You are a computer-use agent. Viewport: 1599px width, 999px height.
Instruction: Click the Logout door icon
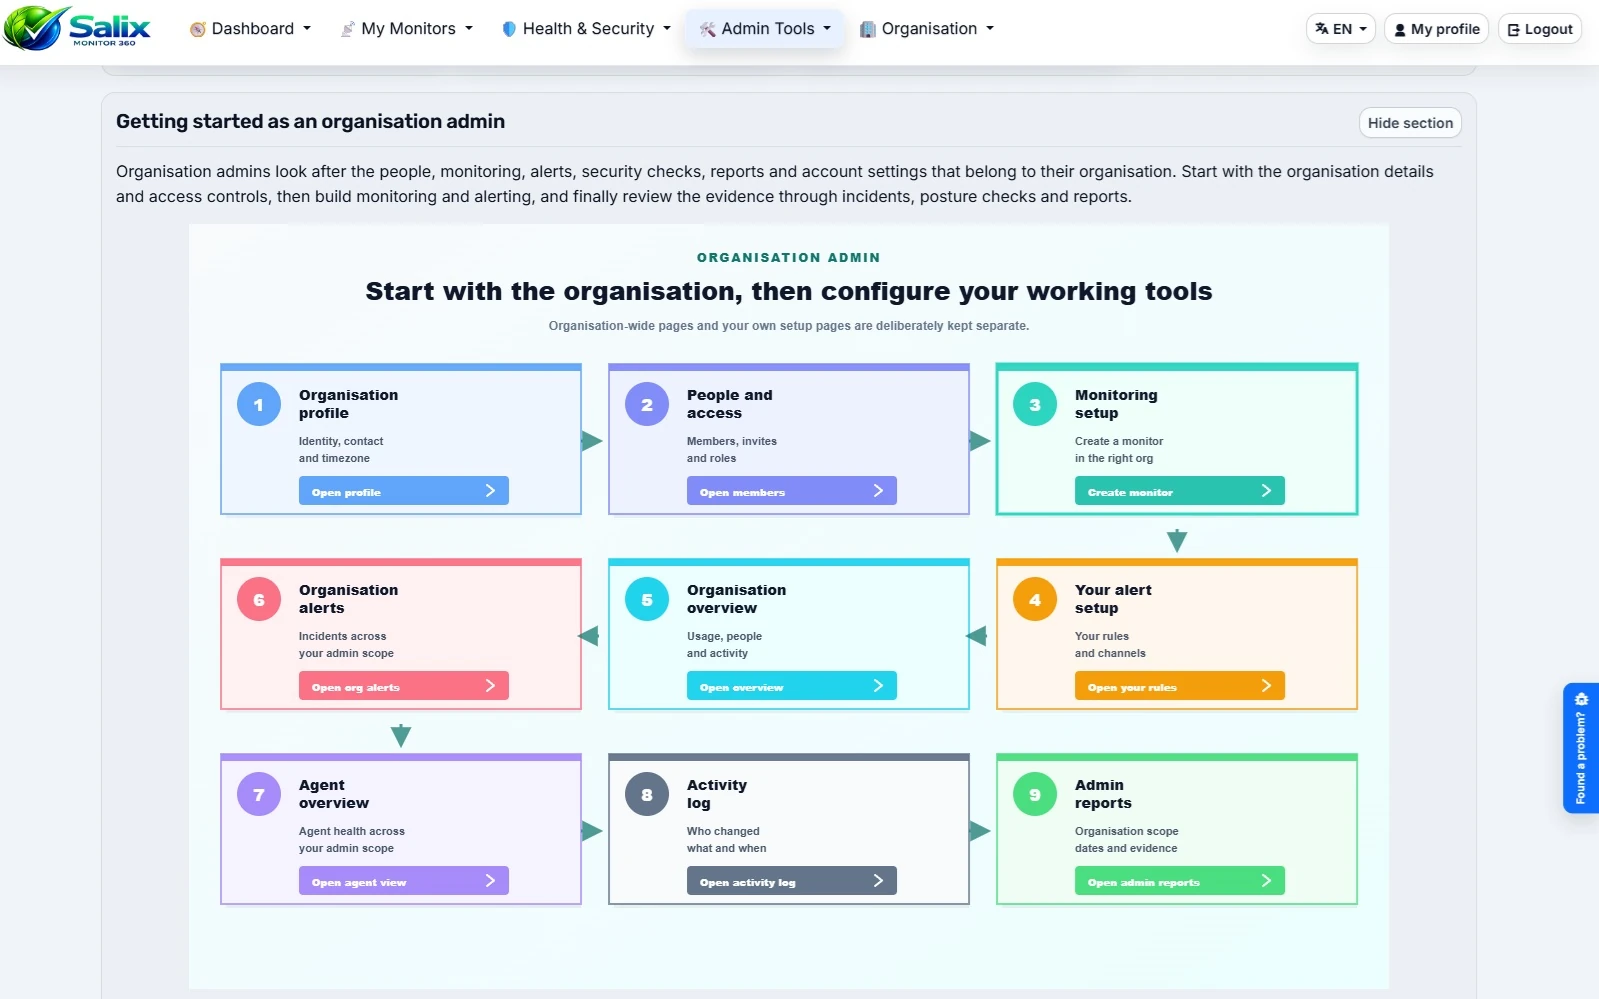[1514, 30]
